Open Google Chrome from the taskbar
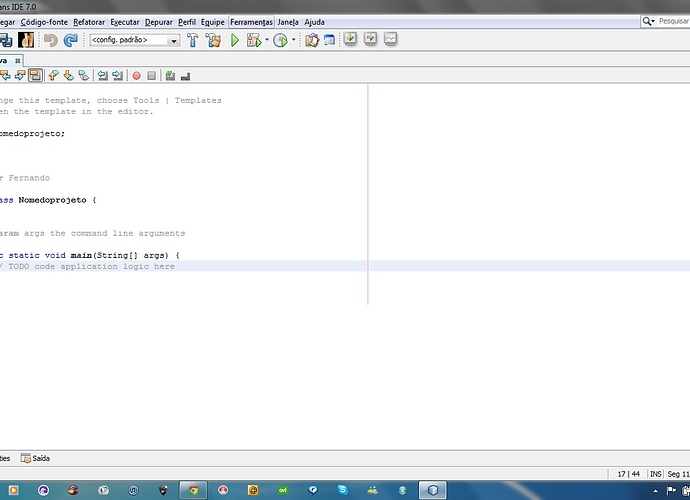The height and width of the screenshot is (500, 690). [x=193, y=490]
